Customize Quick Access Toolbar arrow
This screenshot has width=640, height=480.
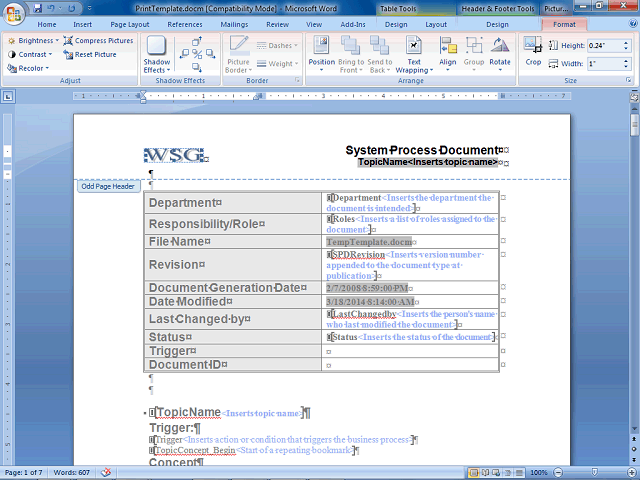[89, 8]
